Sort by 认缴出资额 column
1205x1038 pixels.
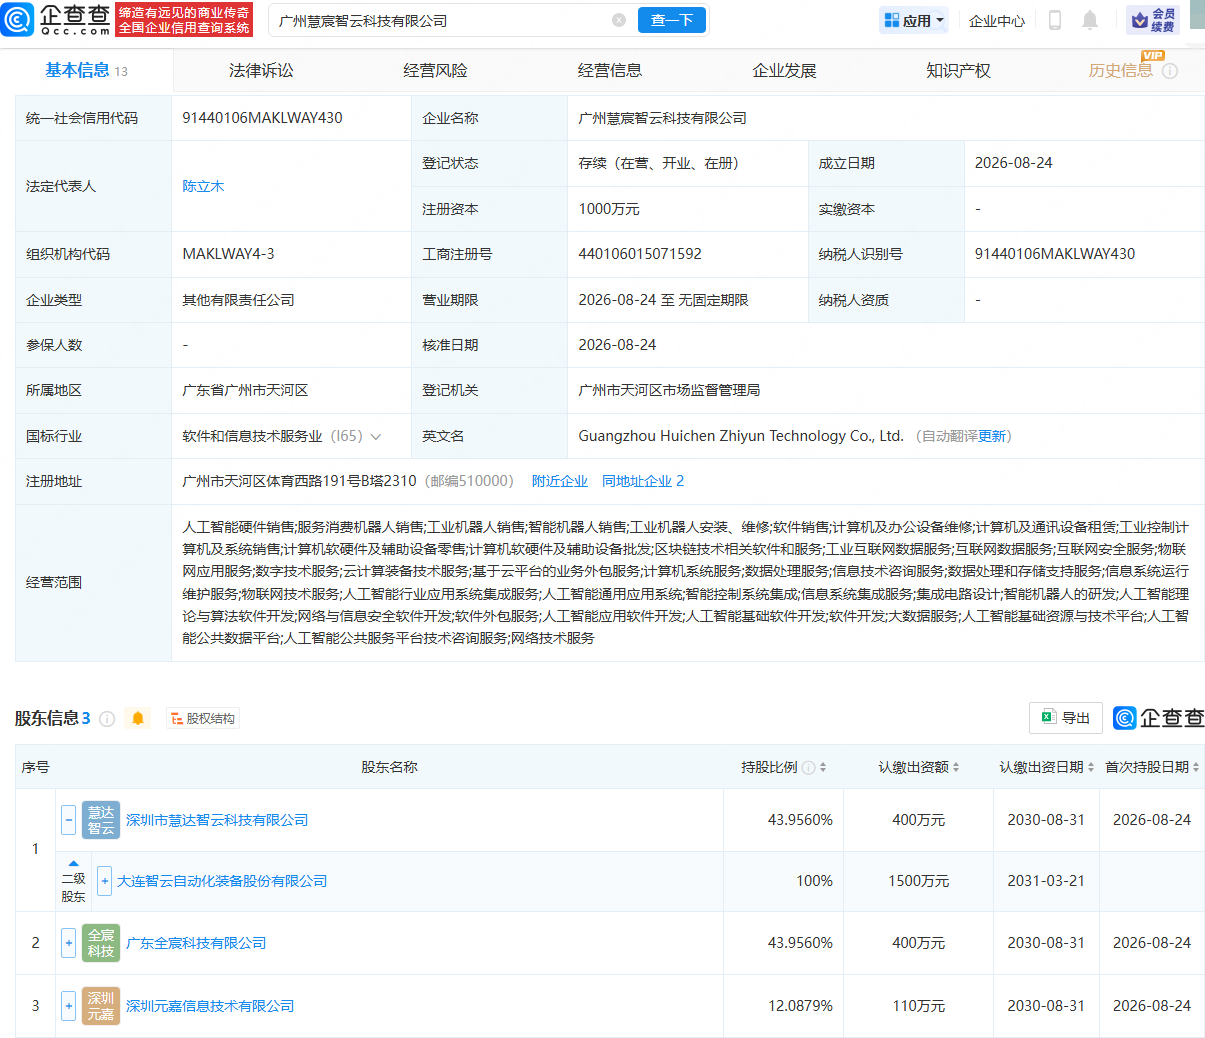[x=955, y=767]
